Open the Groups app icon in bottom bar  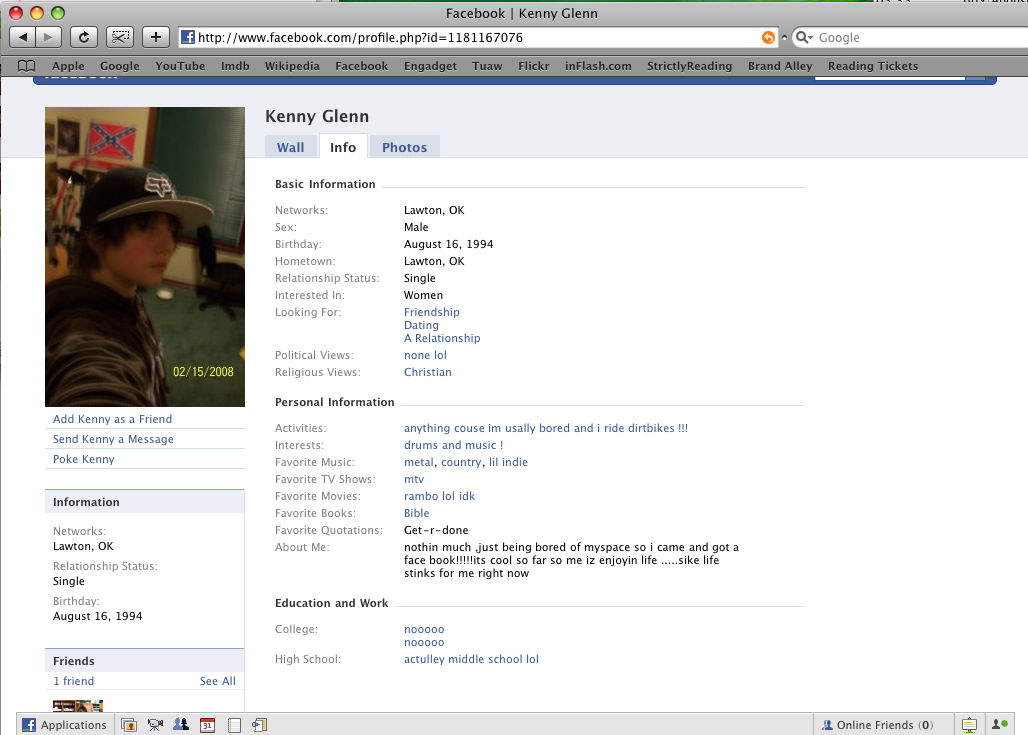pos(181,725)
